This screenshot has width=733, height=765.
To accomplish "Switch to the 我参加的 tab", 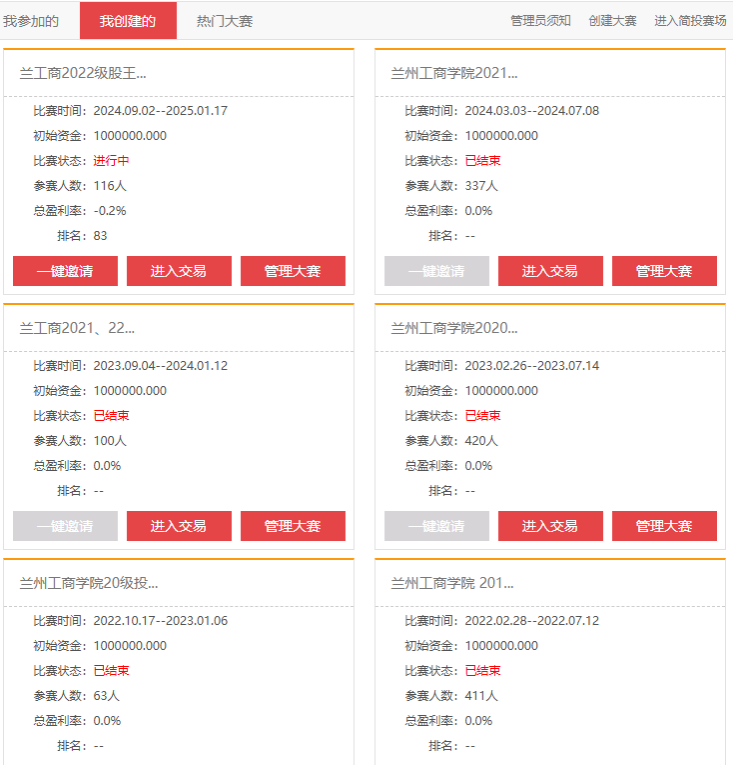I will click(x=31, y=21).
